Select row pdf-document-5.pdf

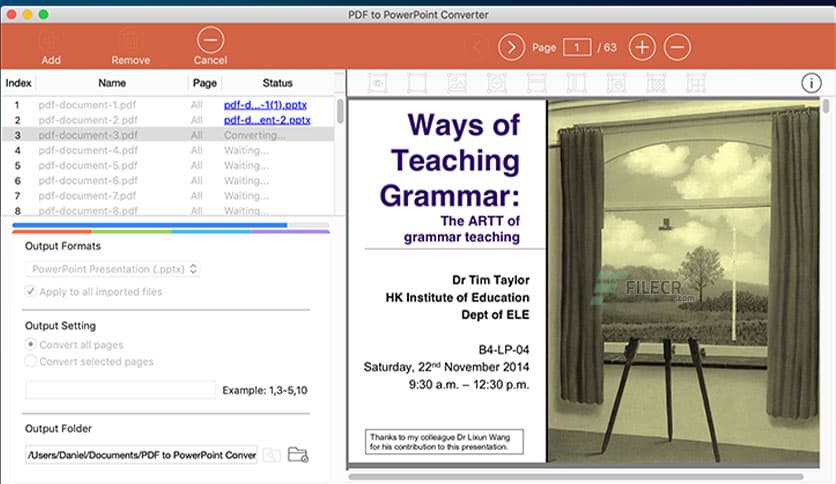[168, 165]
